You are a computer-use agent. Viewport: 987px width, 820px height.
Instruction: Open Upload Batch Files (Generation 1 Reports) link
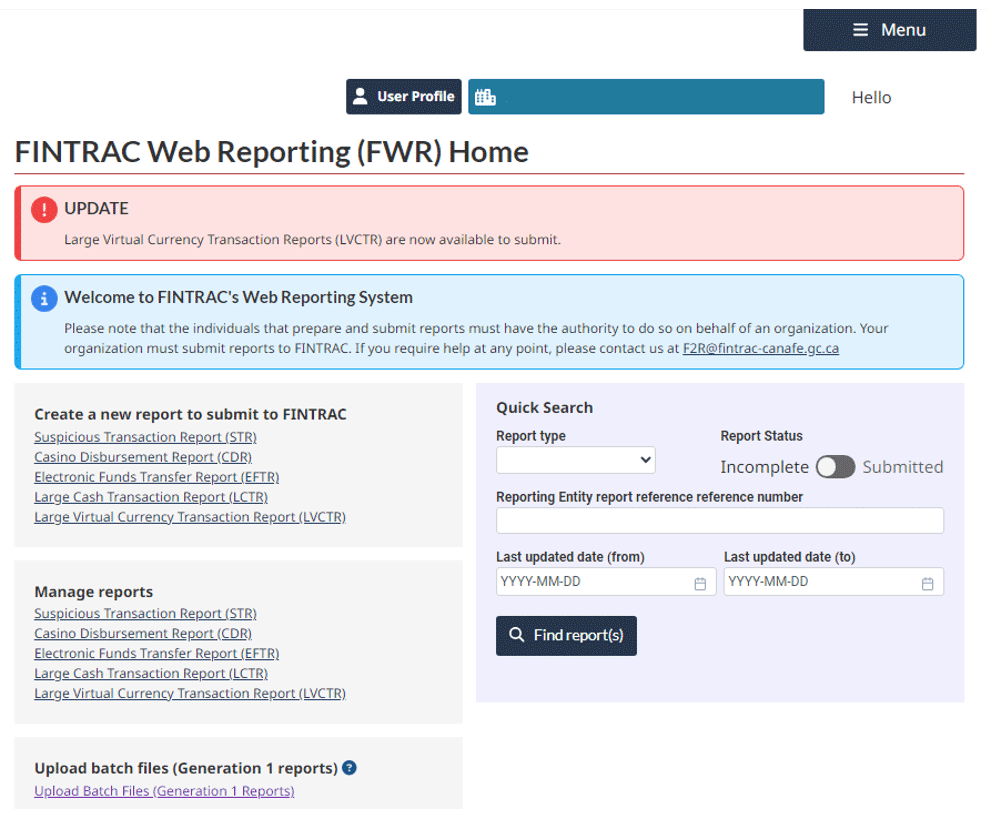click(x=164, y=791)
